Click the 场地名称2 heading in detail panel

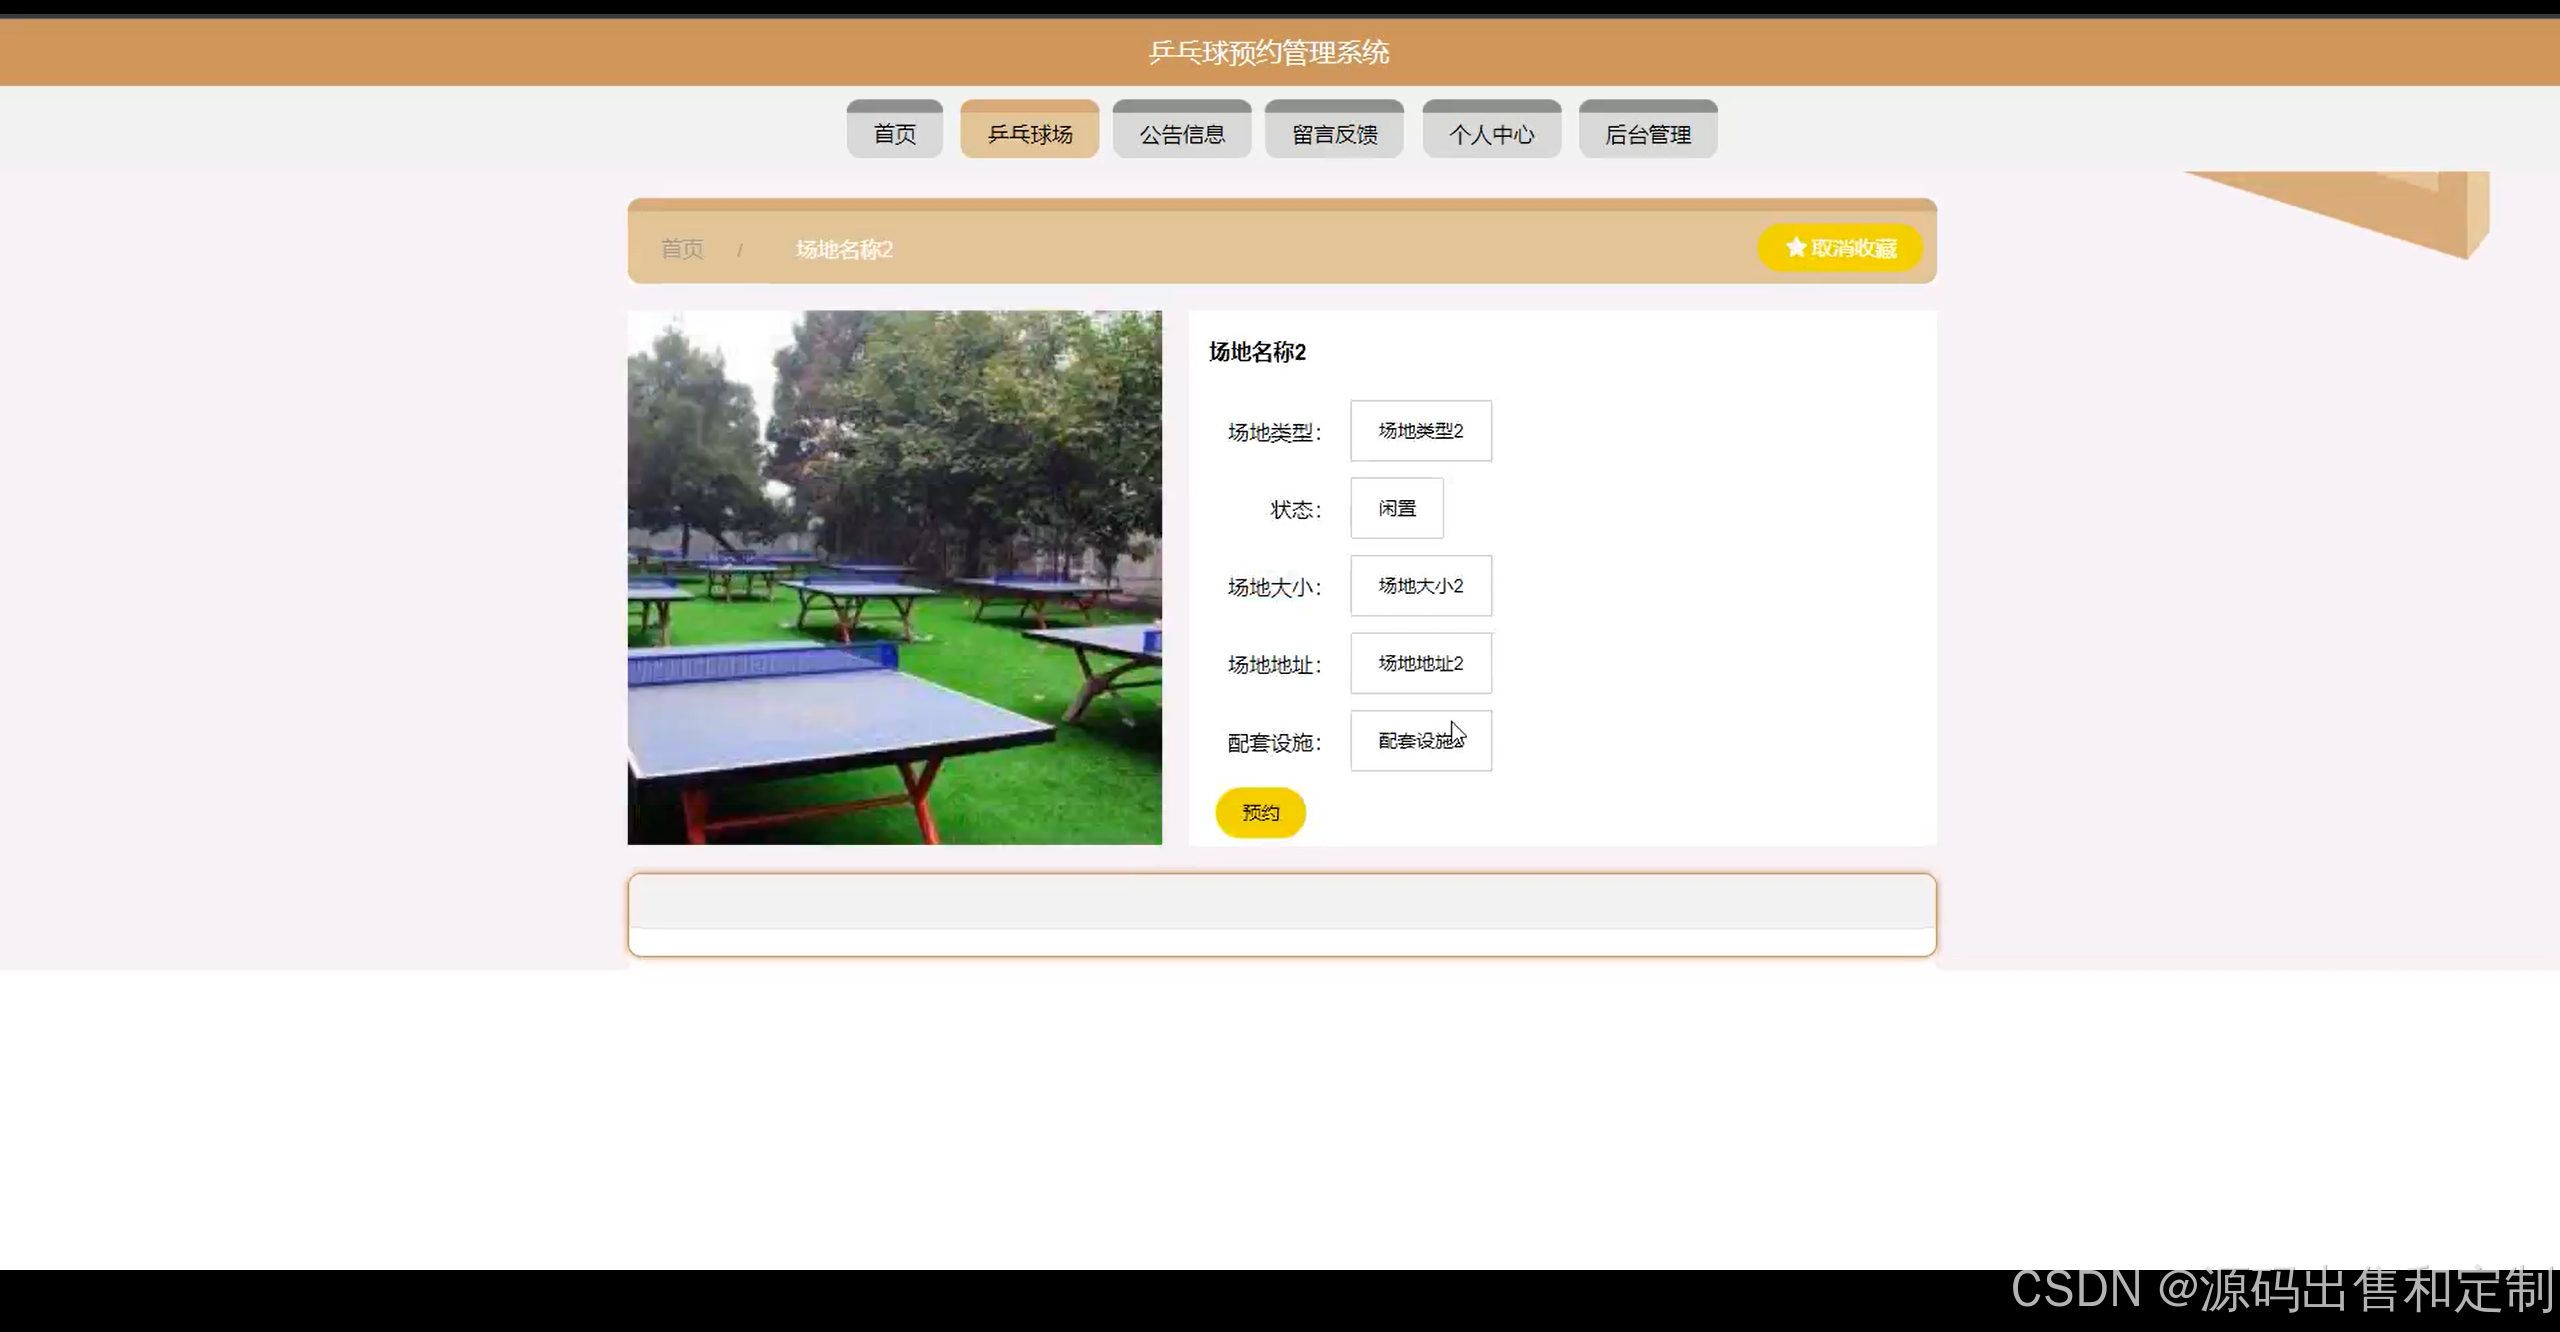[x=1257, y=352]
